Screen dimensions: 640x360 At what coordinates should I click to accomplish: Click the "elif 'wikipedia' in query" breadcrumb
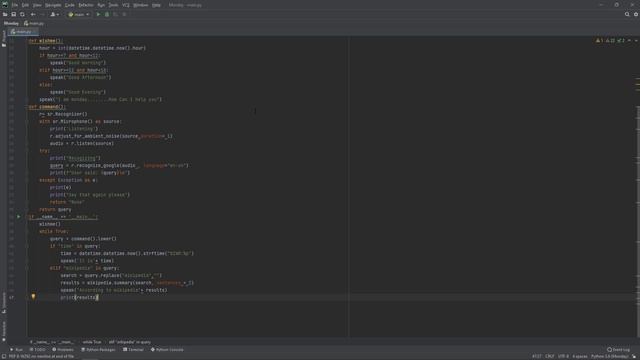[x=130, y=342]
